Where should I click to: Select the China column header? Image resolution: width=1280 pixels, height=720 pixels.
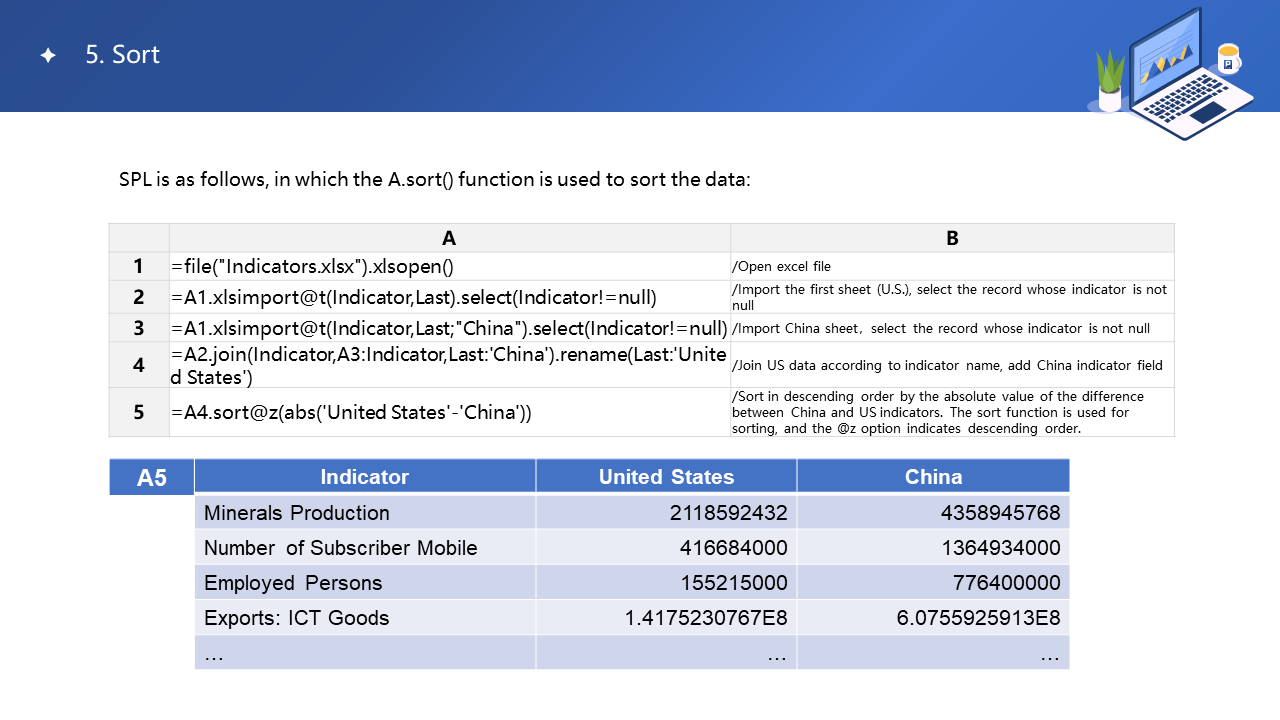point(933,477)
